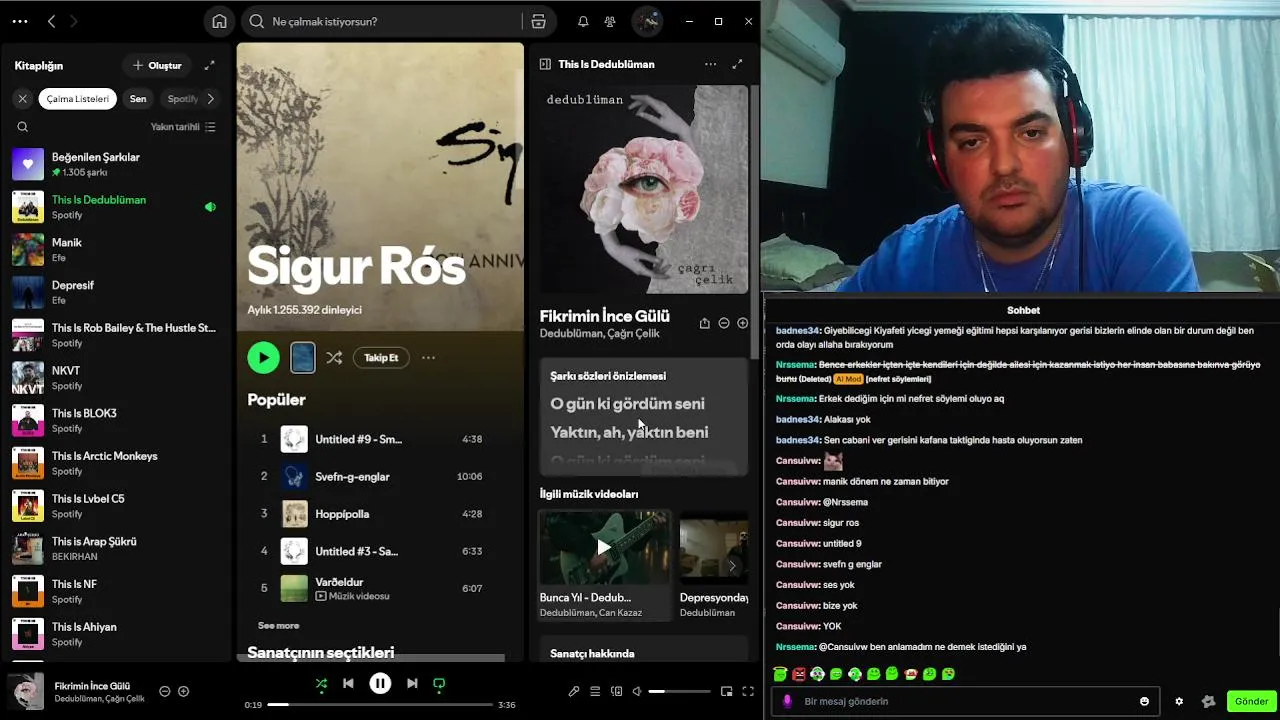Viewport: 1280px width, 720px height.
Task: Add to playlist plus icon in player bar
Action: (183, 691)
